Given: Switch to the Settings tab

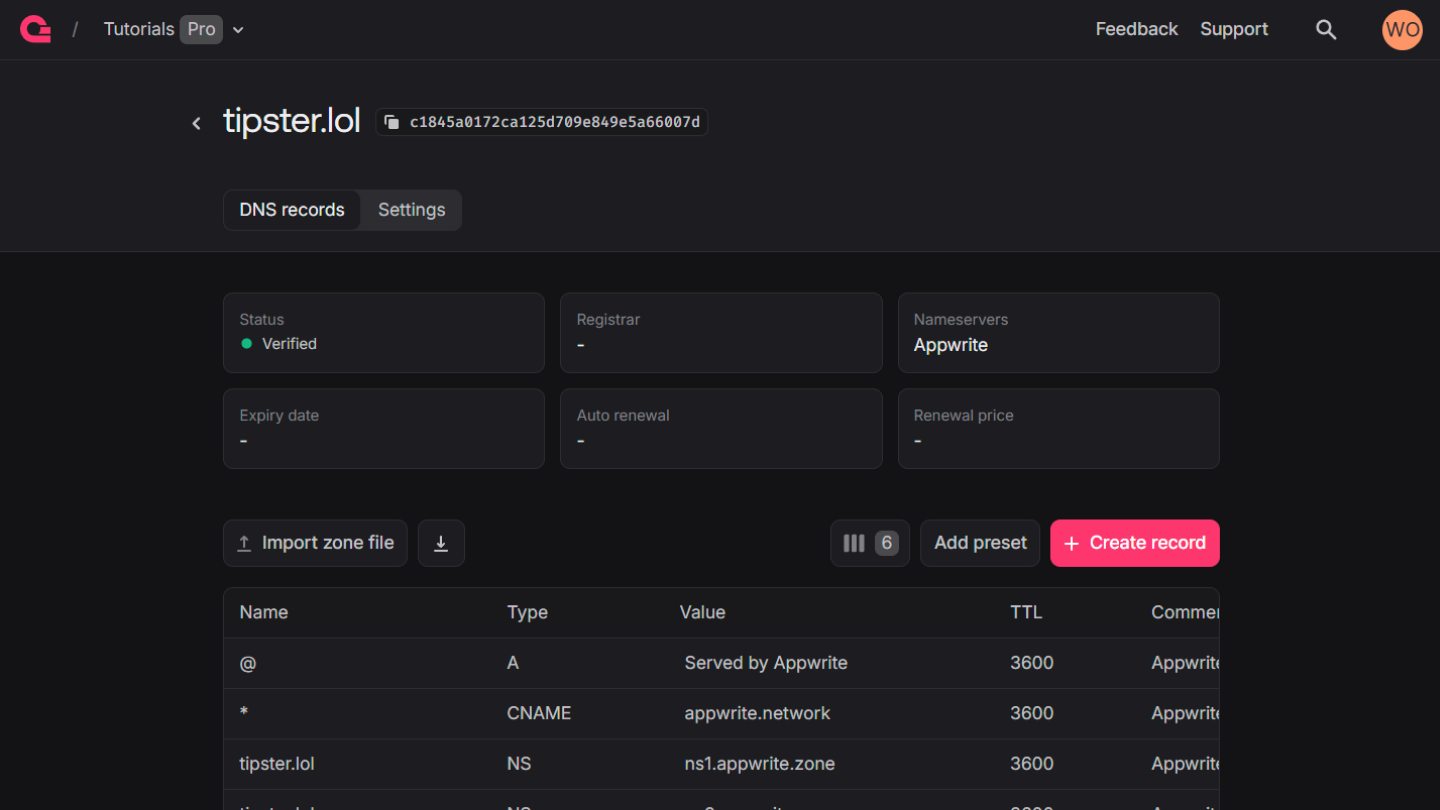Looking at the screenshot, I should (411, 210).
